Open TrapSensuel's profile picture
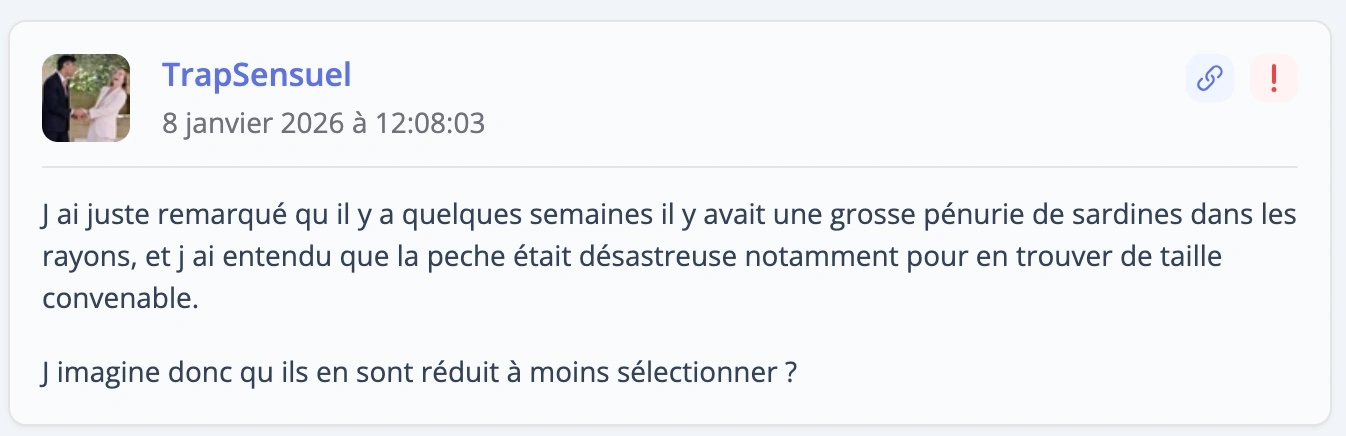 [x=86, y=98]
